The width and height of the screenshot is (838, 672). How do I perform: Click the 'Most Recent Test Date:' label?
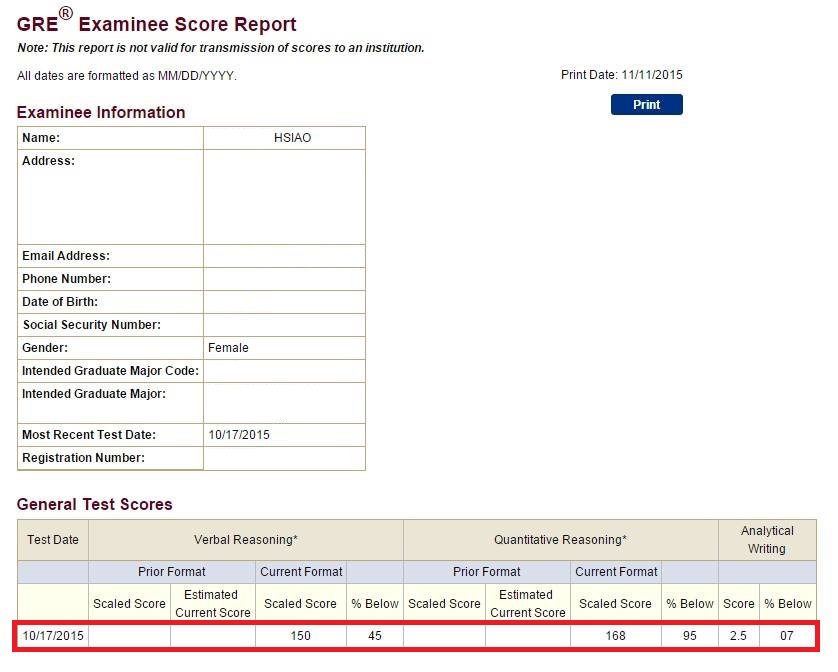pos(89,435)
